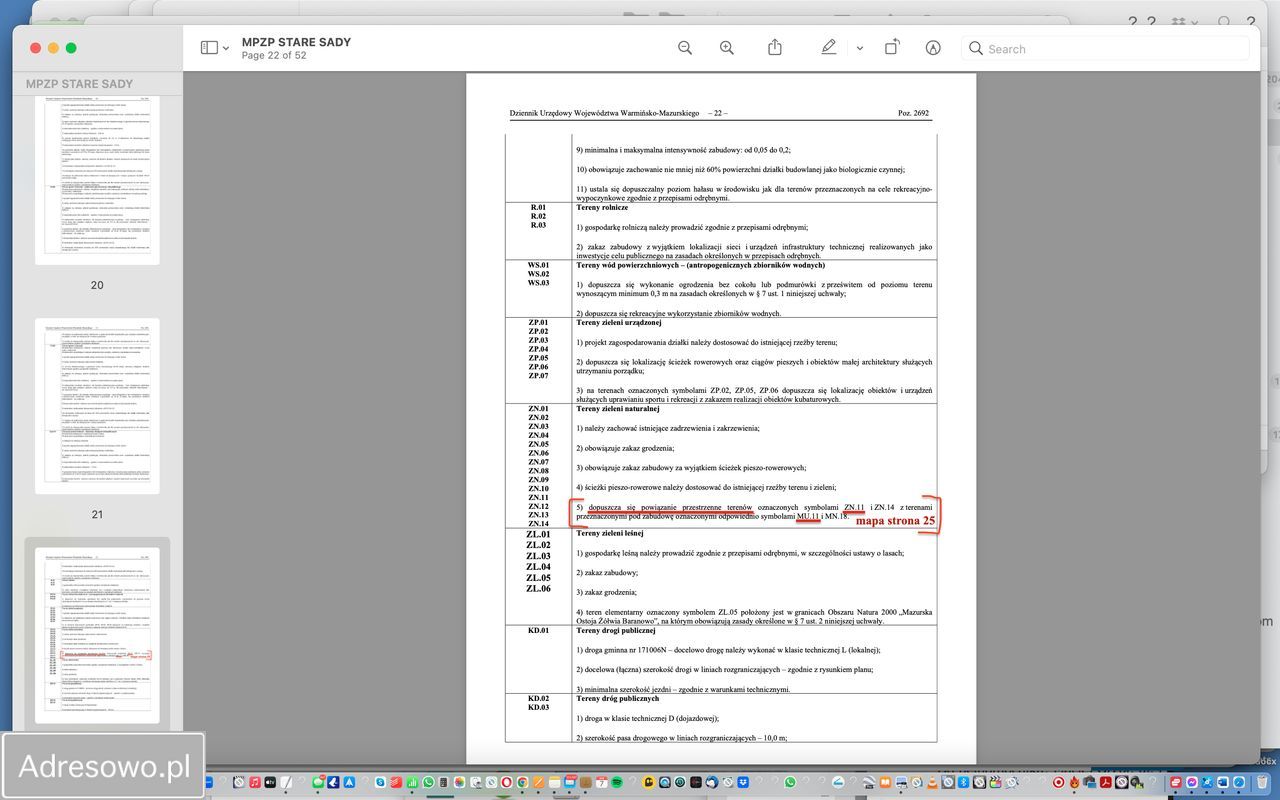Open Spotify from the Dock
The image size is (1280, 800).
point(617,782)
